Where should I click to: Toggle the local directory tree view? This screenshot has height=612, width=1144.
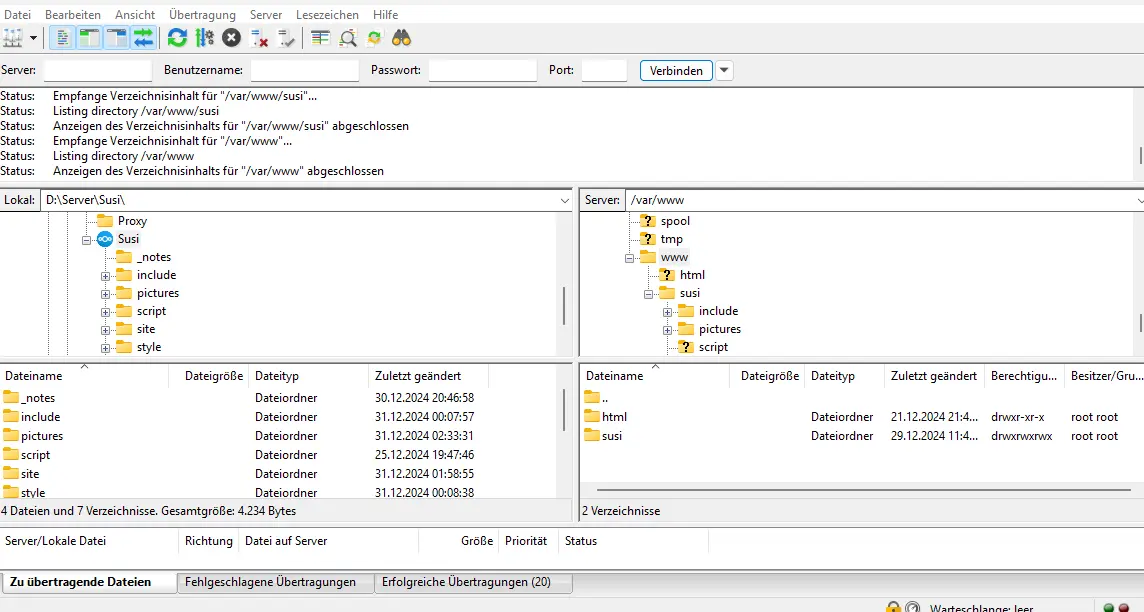(88, 37)
